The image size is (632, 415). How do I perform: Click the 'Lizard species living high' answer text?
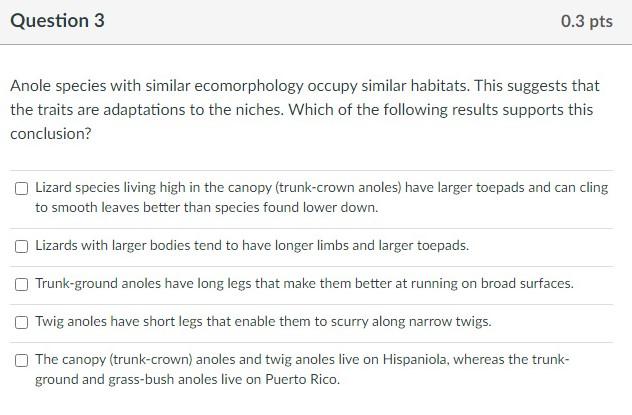[x=322, y=197]
